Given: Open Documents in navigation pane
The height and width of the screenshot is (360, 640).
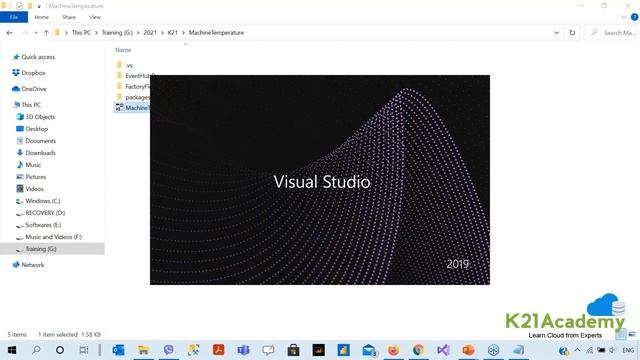Looking at the screenshot, I should point(36,141).
